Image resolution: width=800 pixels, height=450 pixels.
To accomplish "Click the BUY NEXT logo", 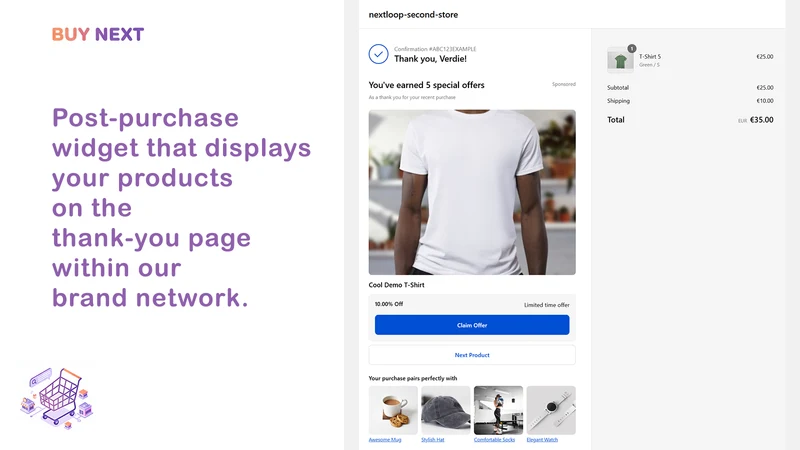I will pos(98,34).
